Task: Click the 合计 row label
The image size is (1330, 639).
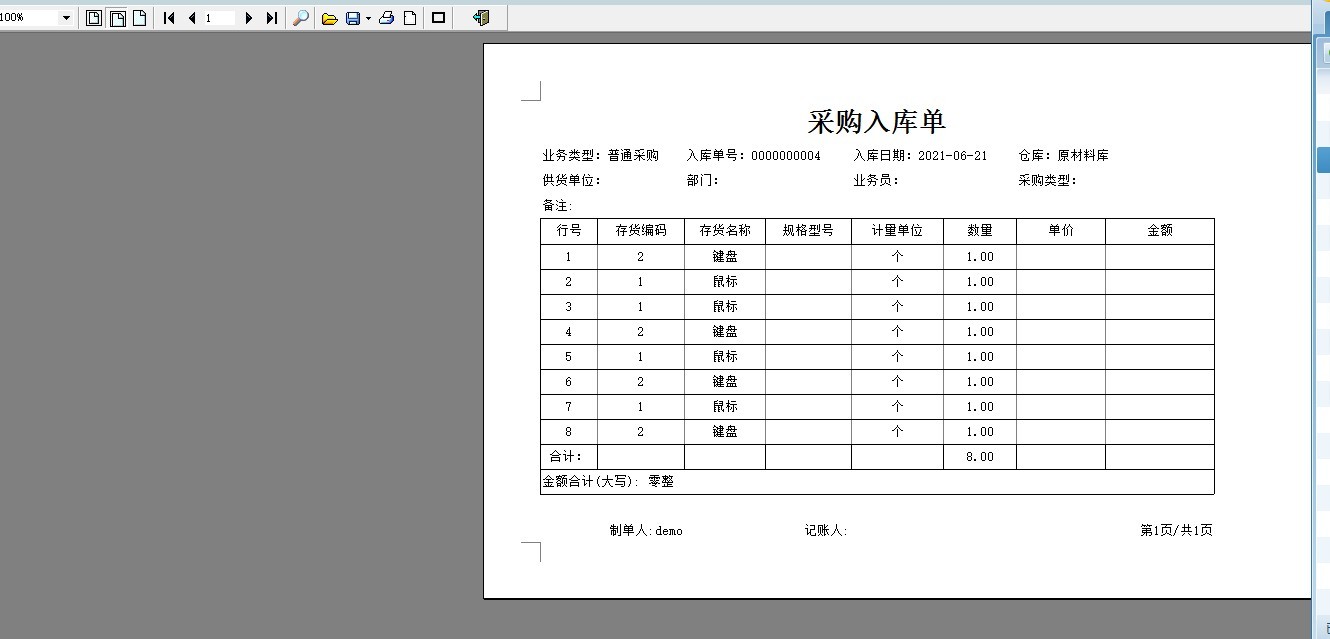Action: (566, 457)
